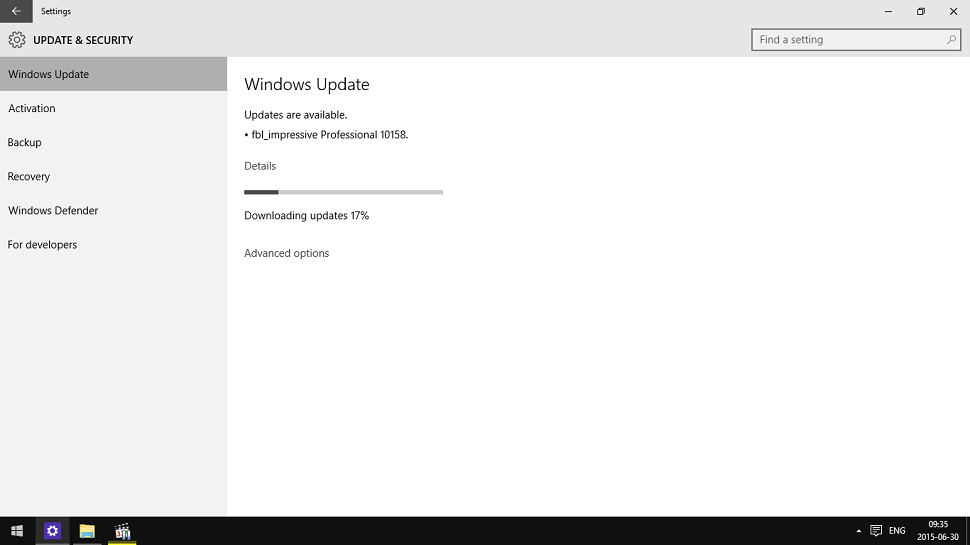Click the Details link
970x545 pixels.
coord(260,166)
